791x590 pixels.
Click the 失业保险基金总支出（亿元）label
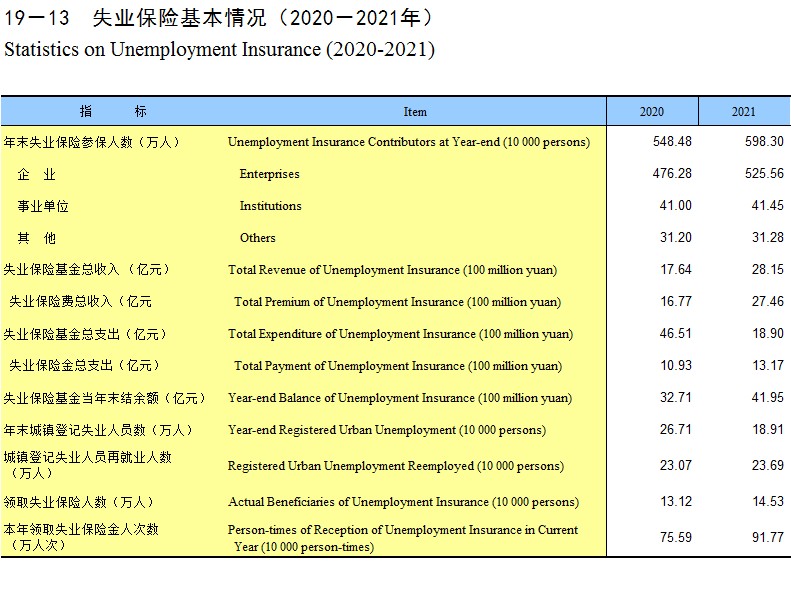tap(85, 334)
